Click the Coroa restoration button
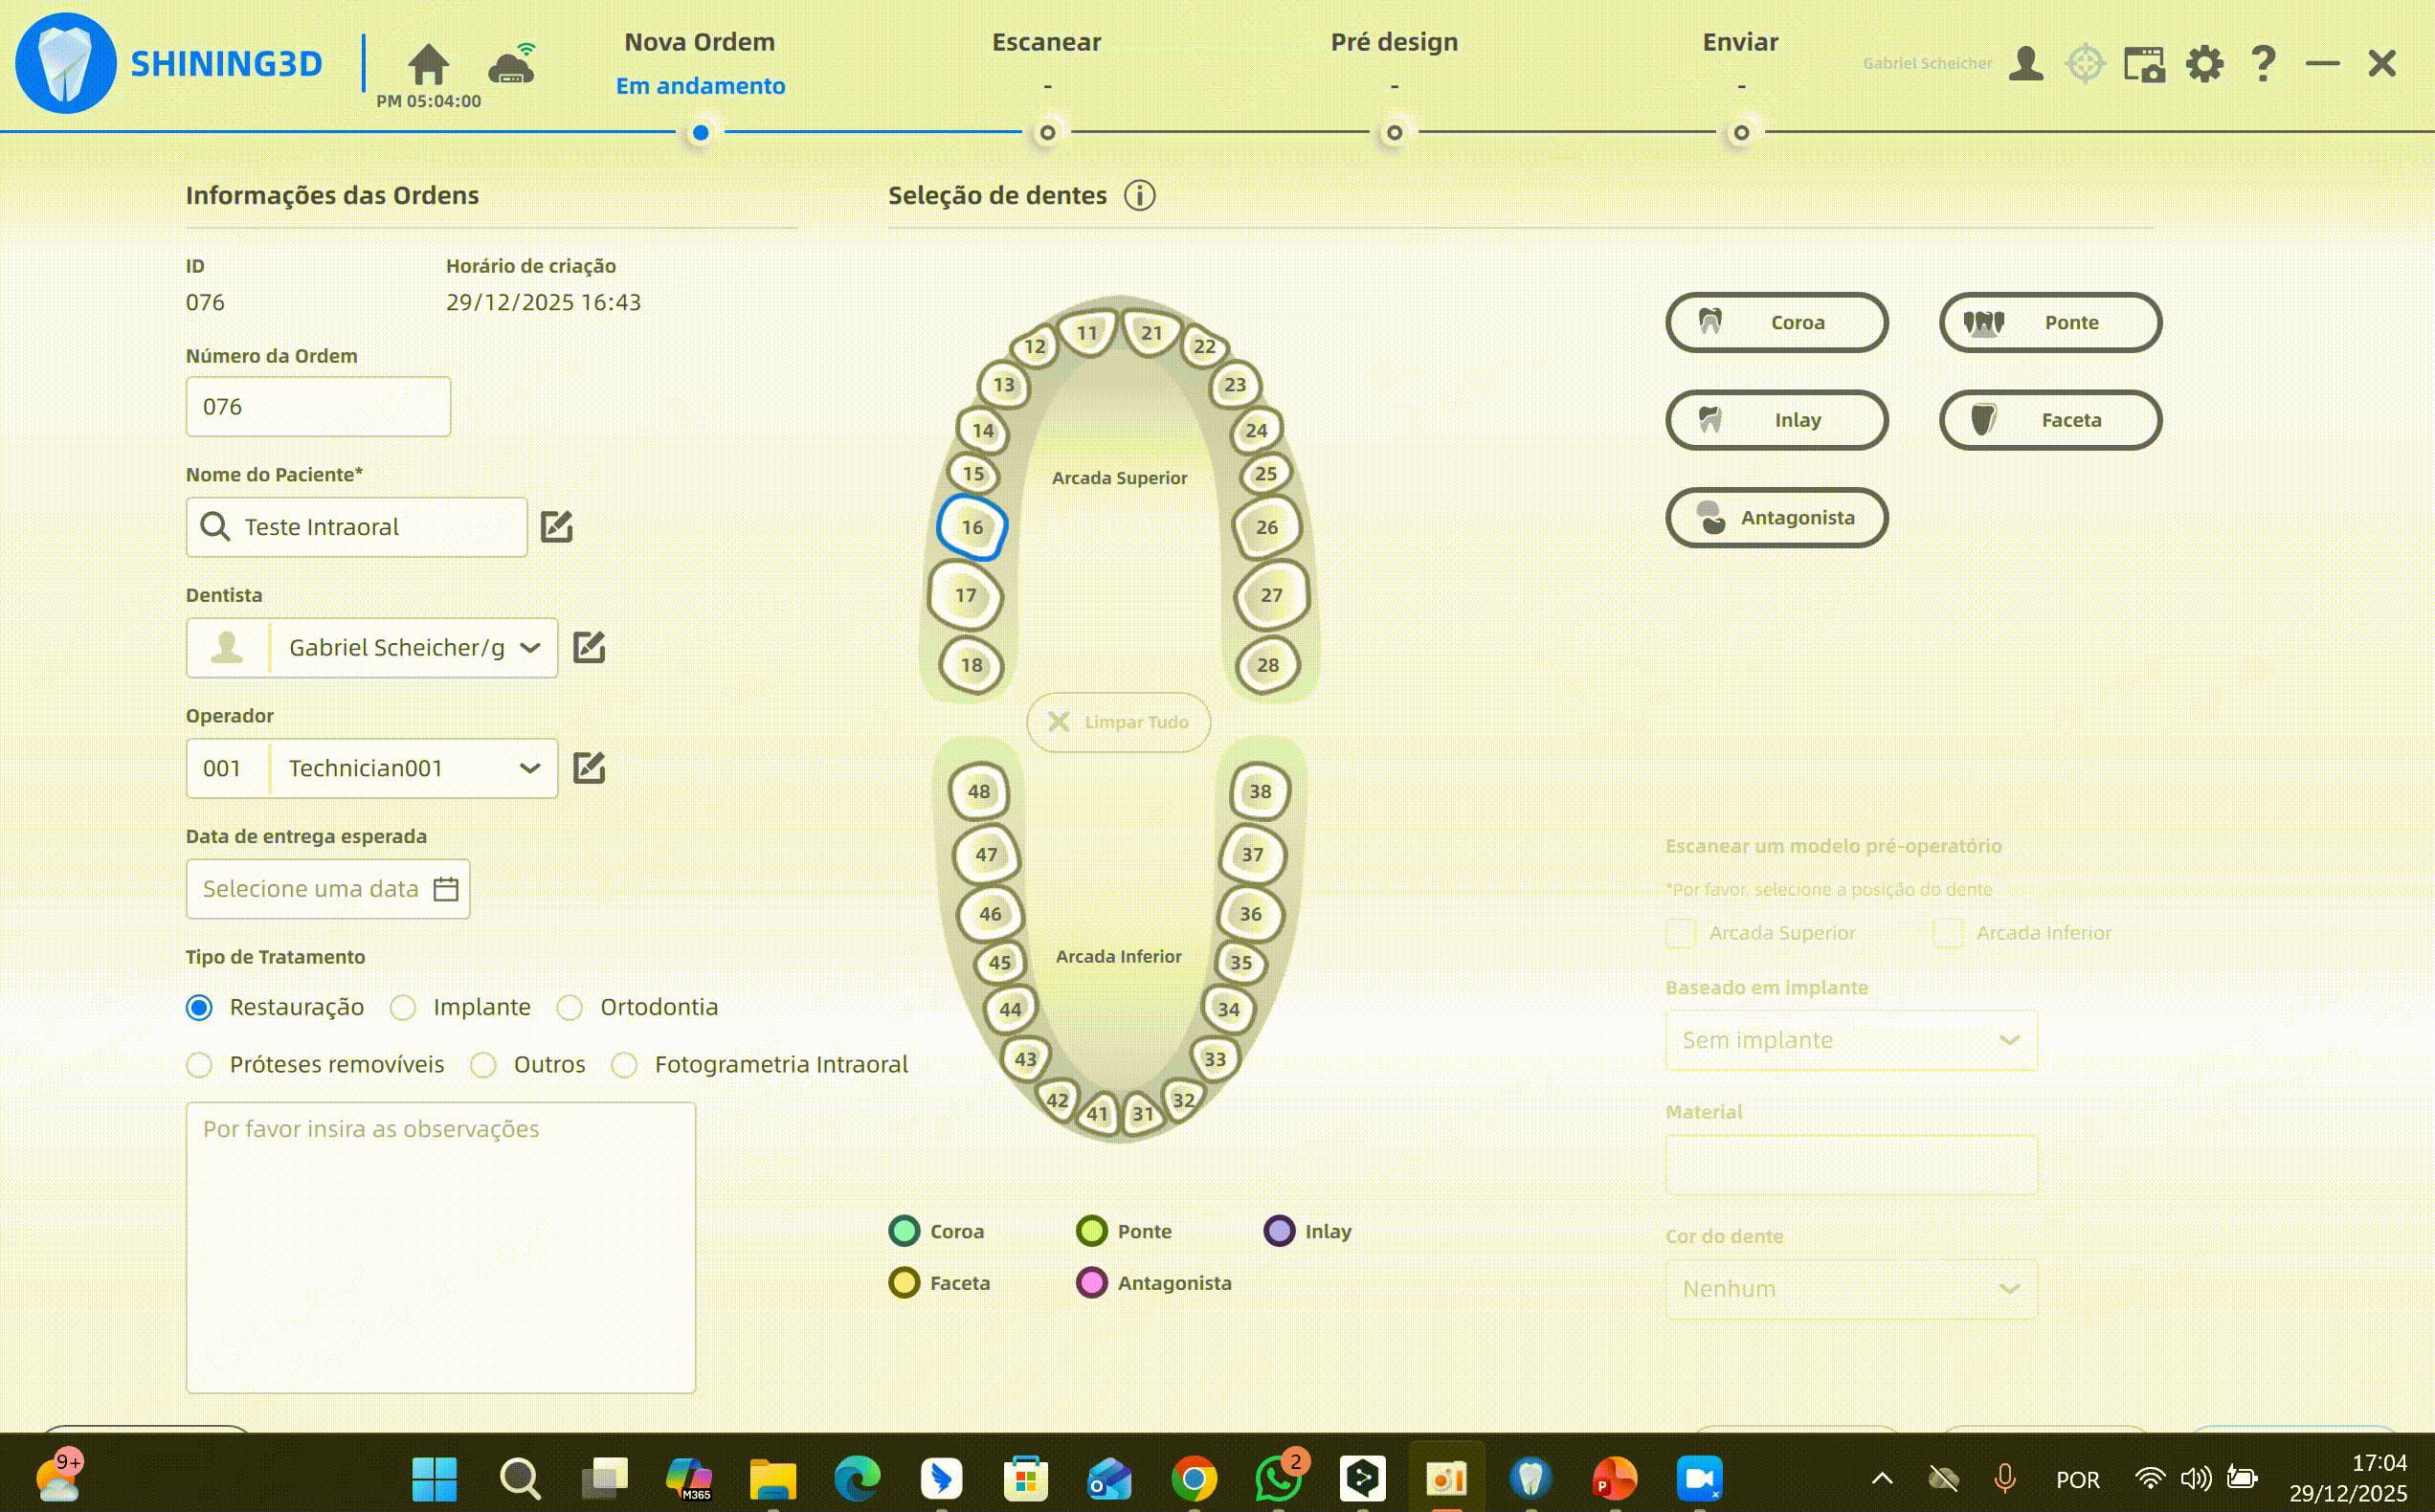Screen dimensions: 2435x1512 (1776, 322)
